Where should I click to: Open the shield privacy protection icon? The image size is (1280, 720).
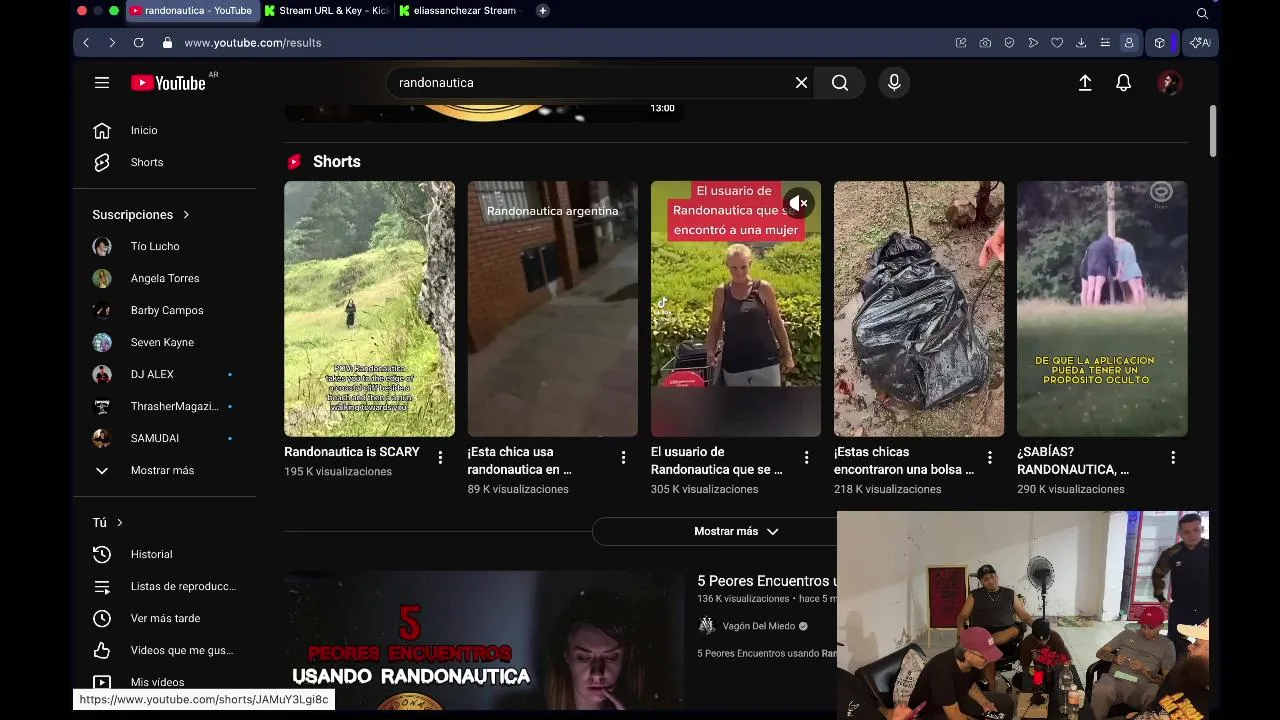(x=1009, y=43)
